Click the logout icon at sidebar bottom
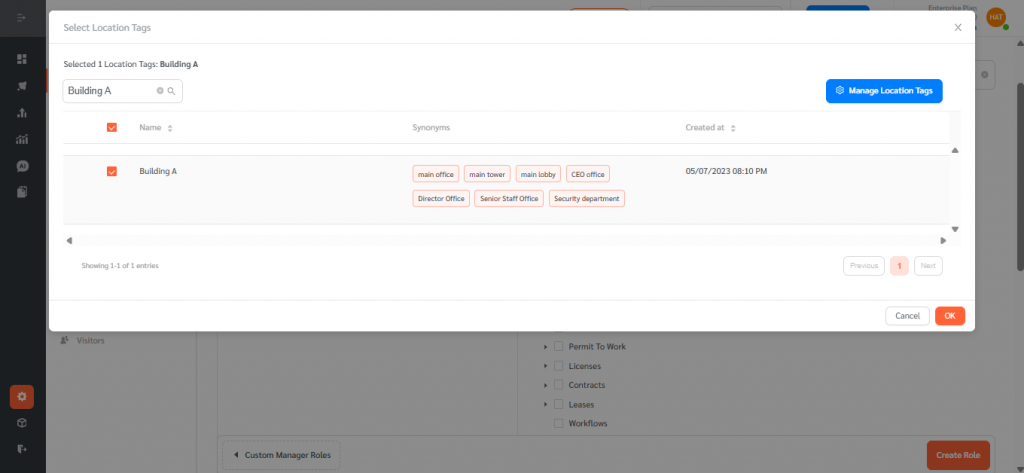Viewport: 1024px width, 473px height. 22,449
